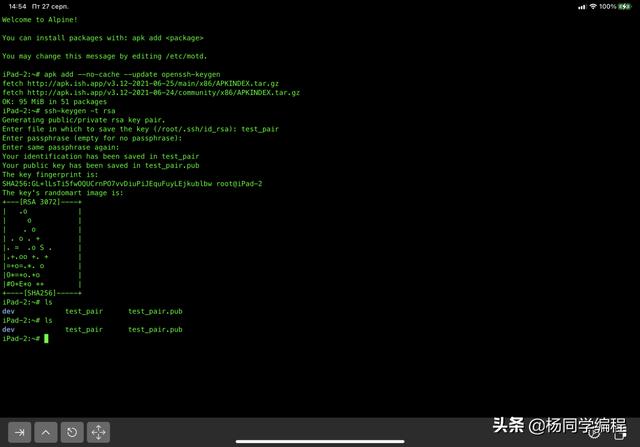This screenshot has height=447, width=640.
Task: Click the Welcome to Alpine! line
Action: (x=37, y=19)
